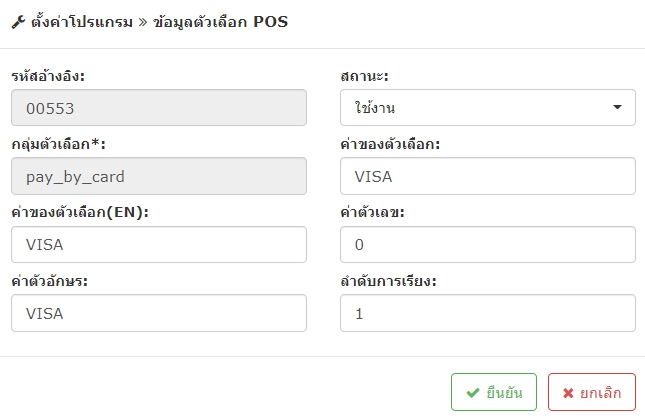
Task: Click the ค่าตัวอักษร field containing VISA
Action: pyautogui.click(x=159, y=313)
